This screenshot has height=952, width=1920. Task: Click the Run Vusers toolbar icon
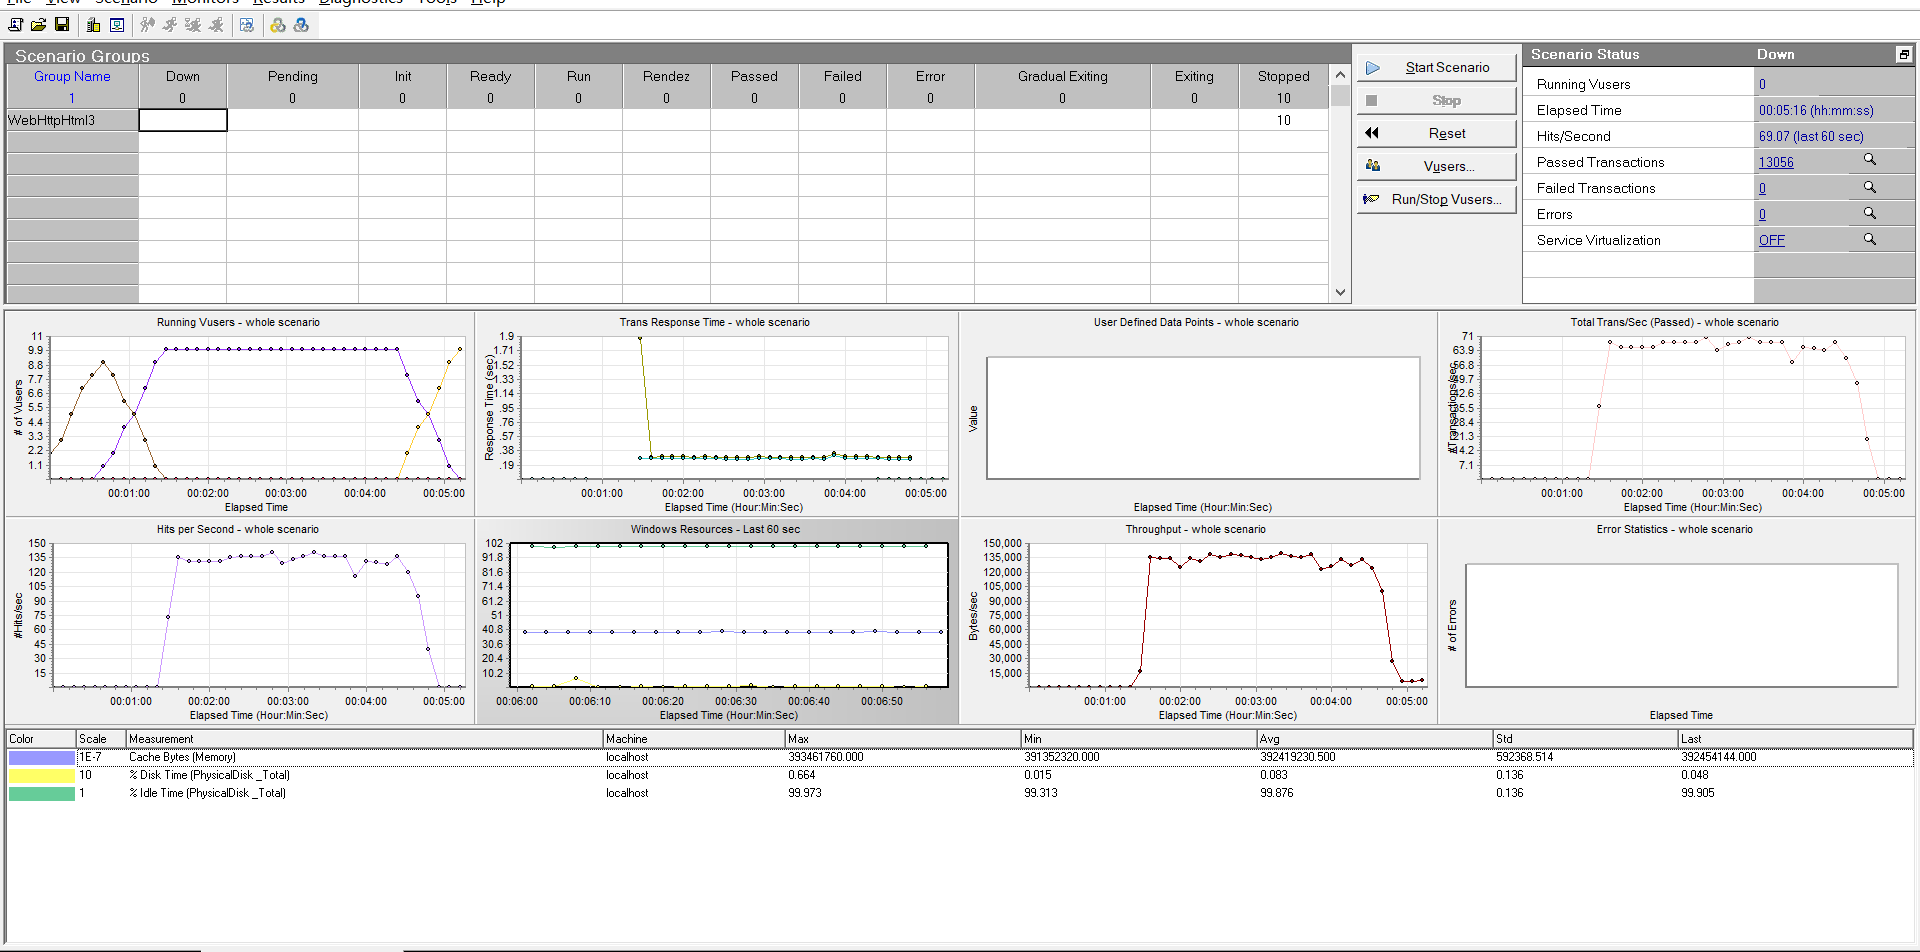(170, 25)
